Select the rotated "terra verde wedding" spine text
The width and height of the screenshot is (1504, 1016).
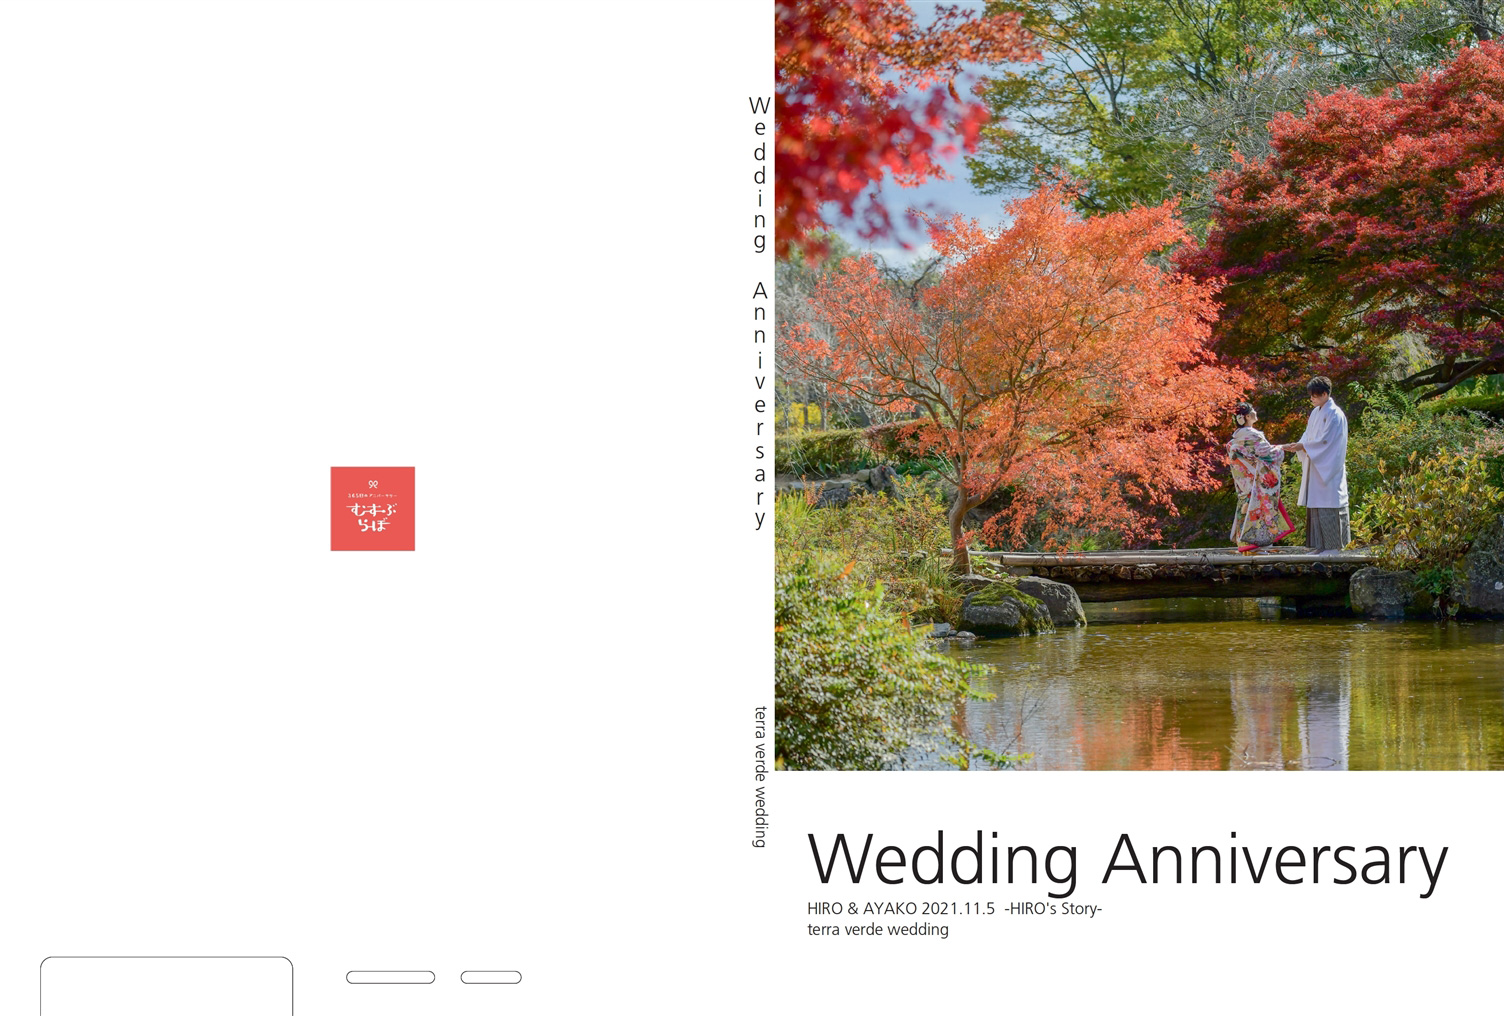click(760, 777)
